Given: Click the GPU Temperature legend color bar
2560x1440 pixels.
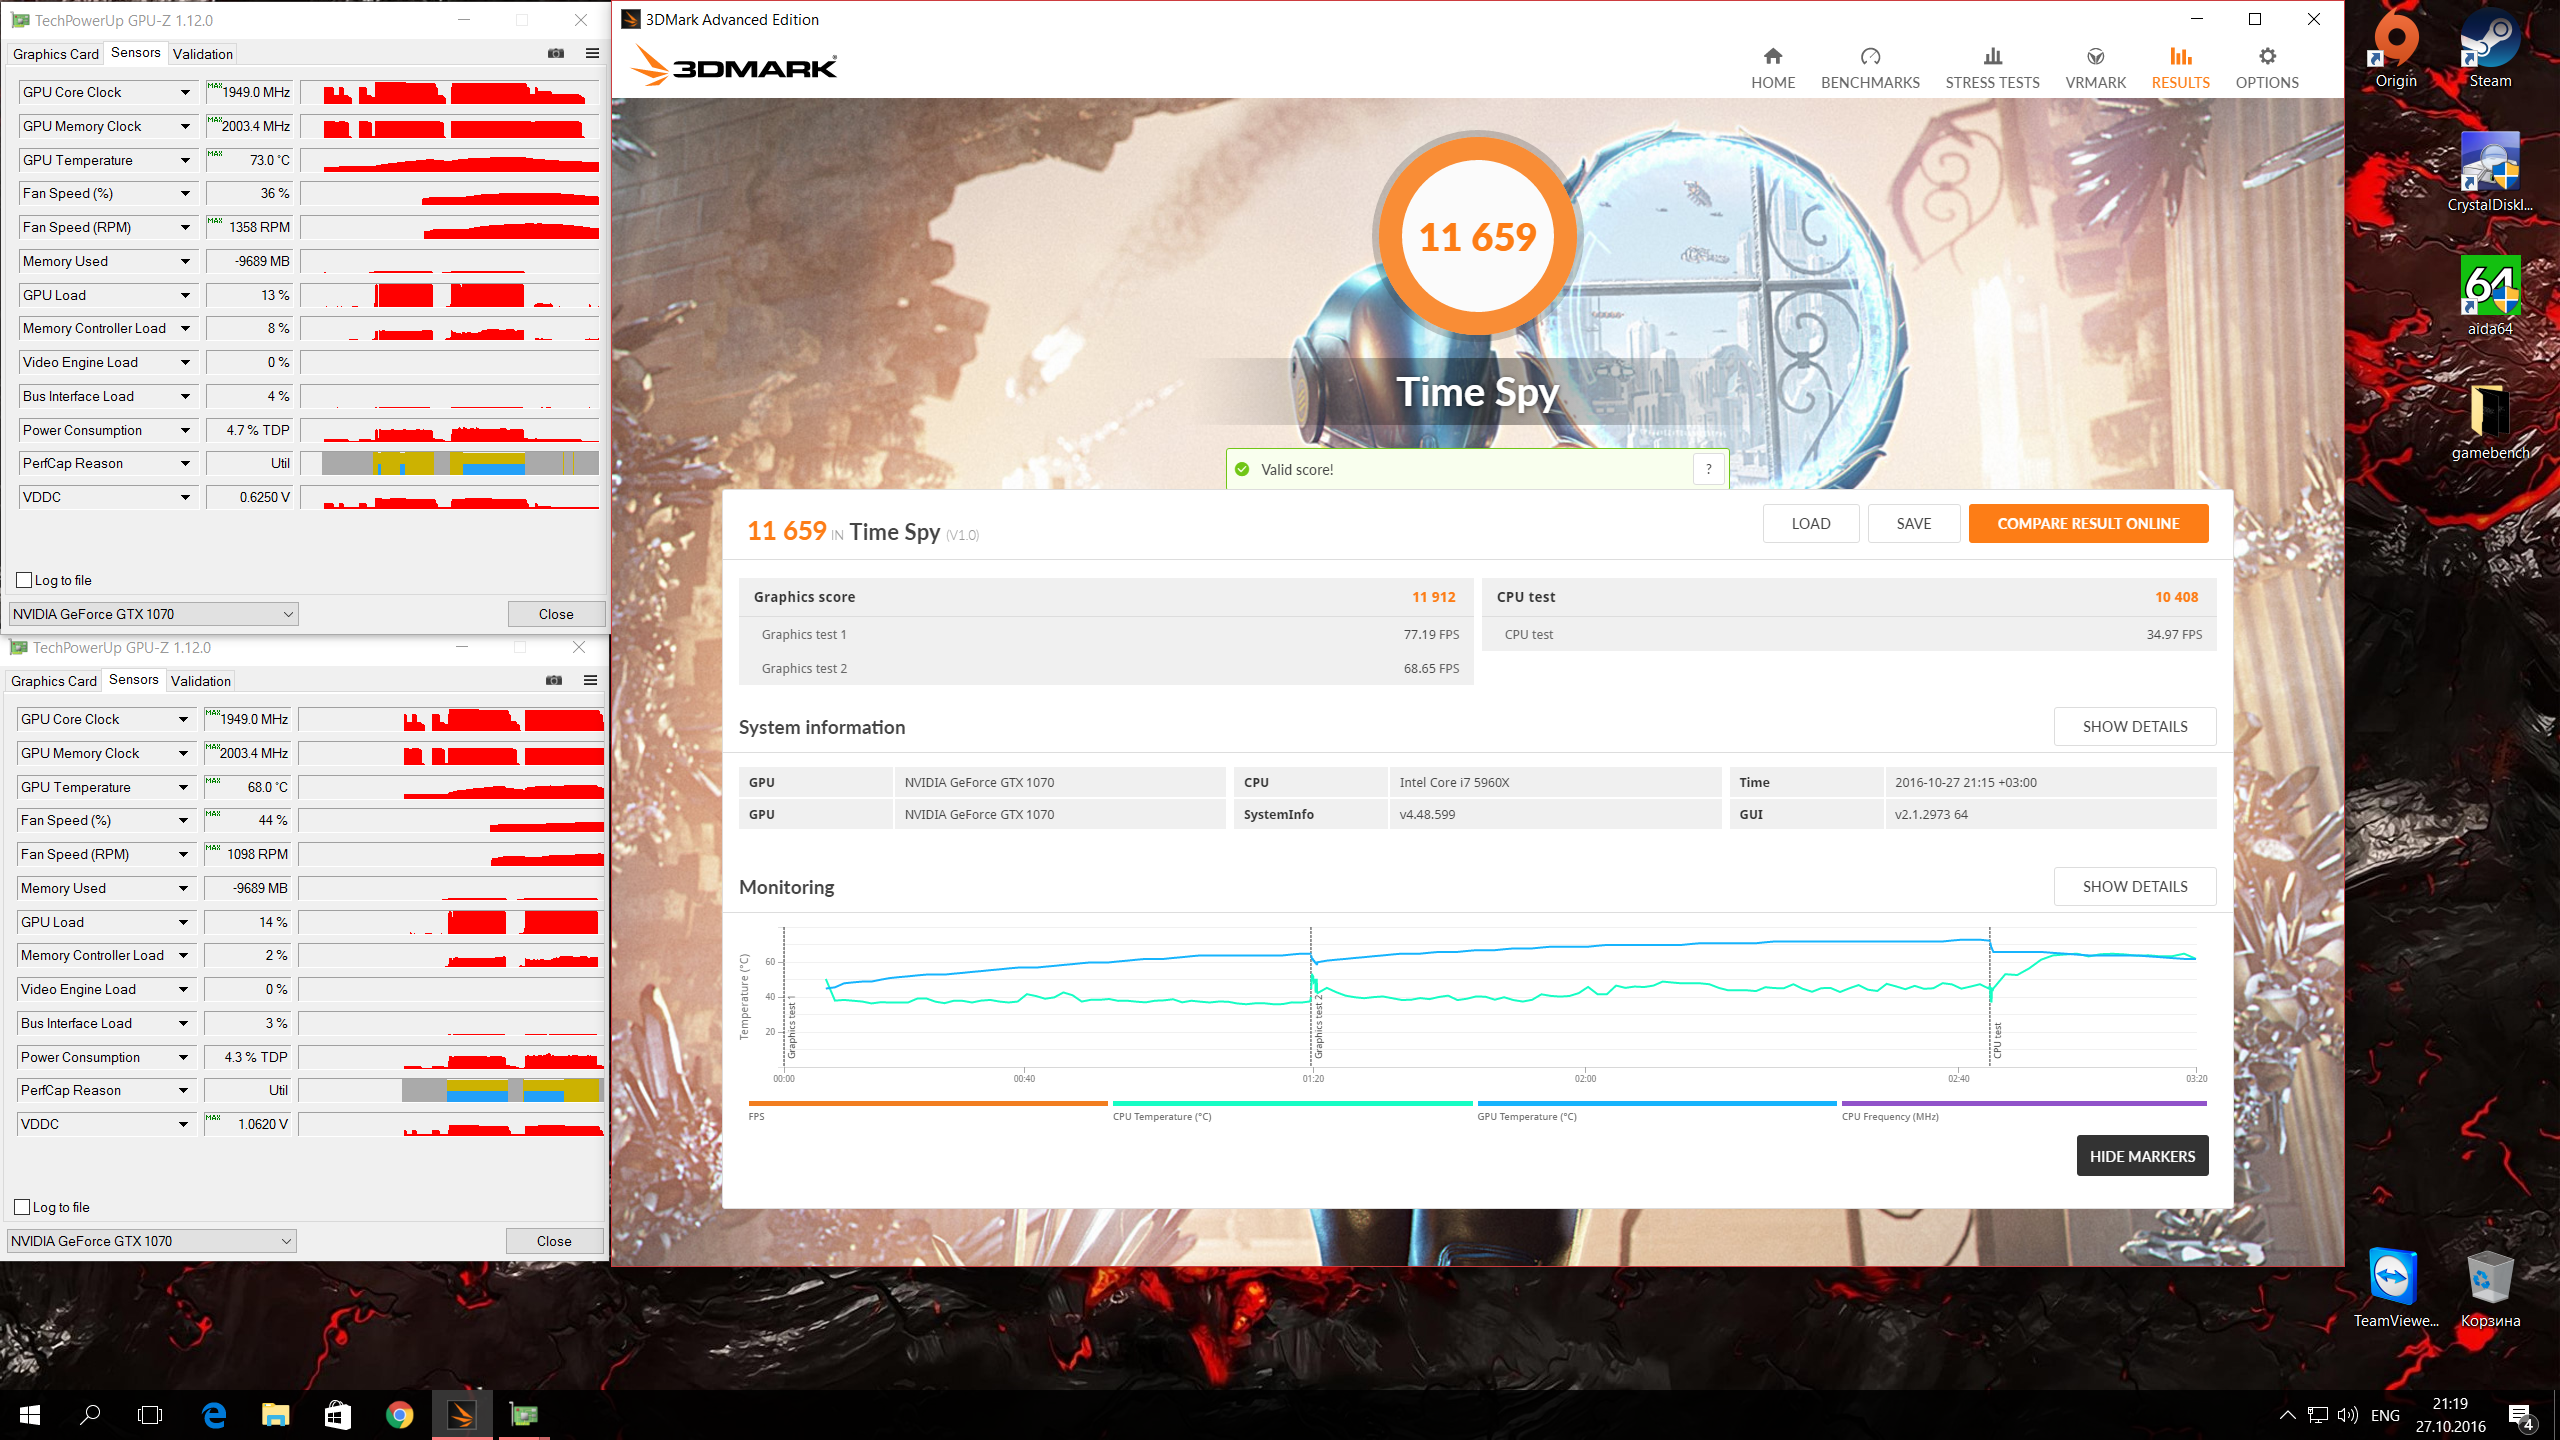Looking at the screenshot, I should 1656,1103.
